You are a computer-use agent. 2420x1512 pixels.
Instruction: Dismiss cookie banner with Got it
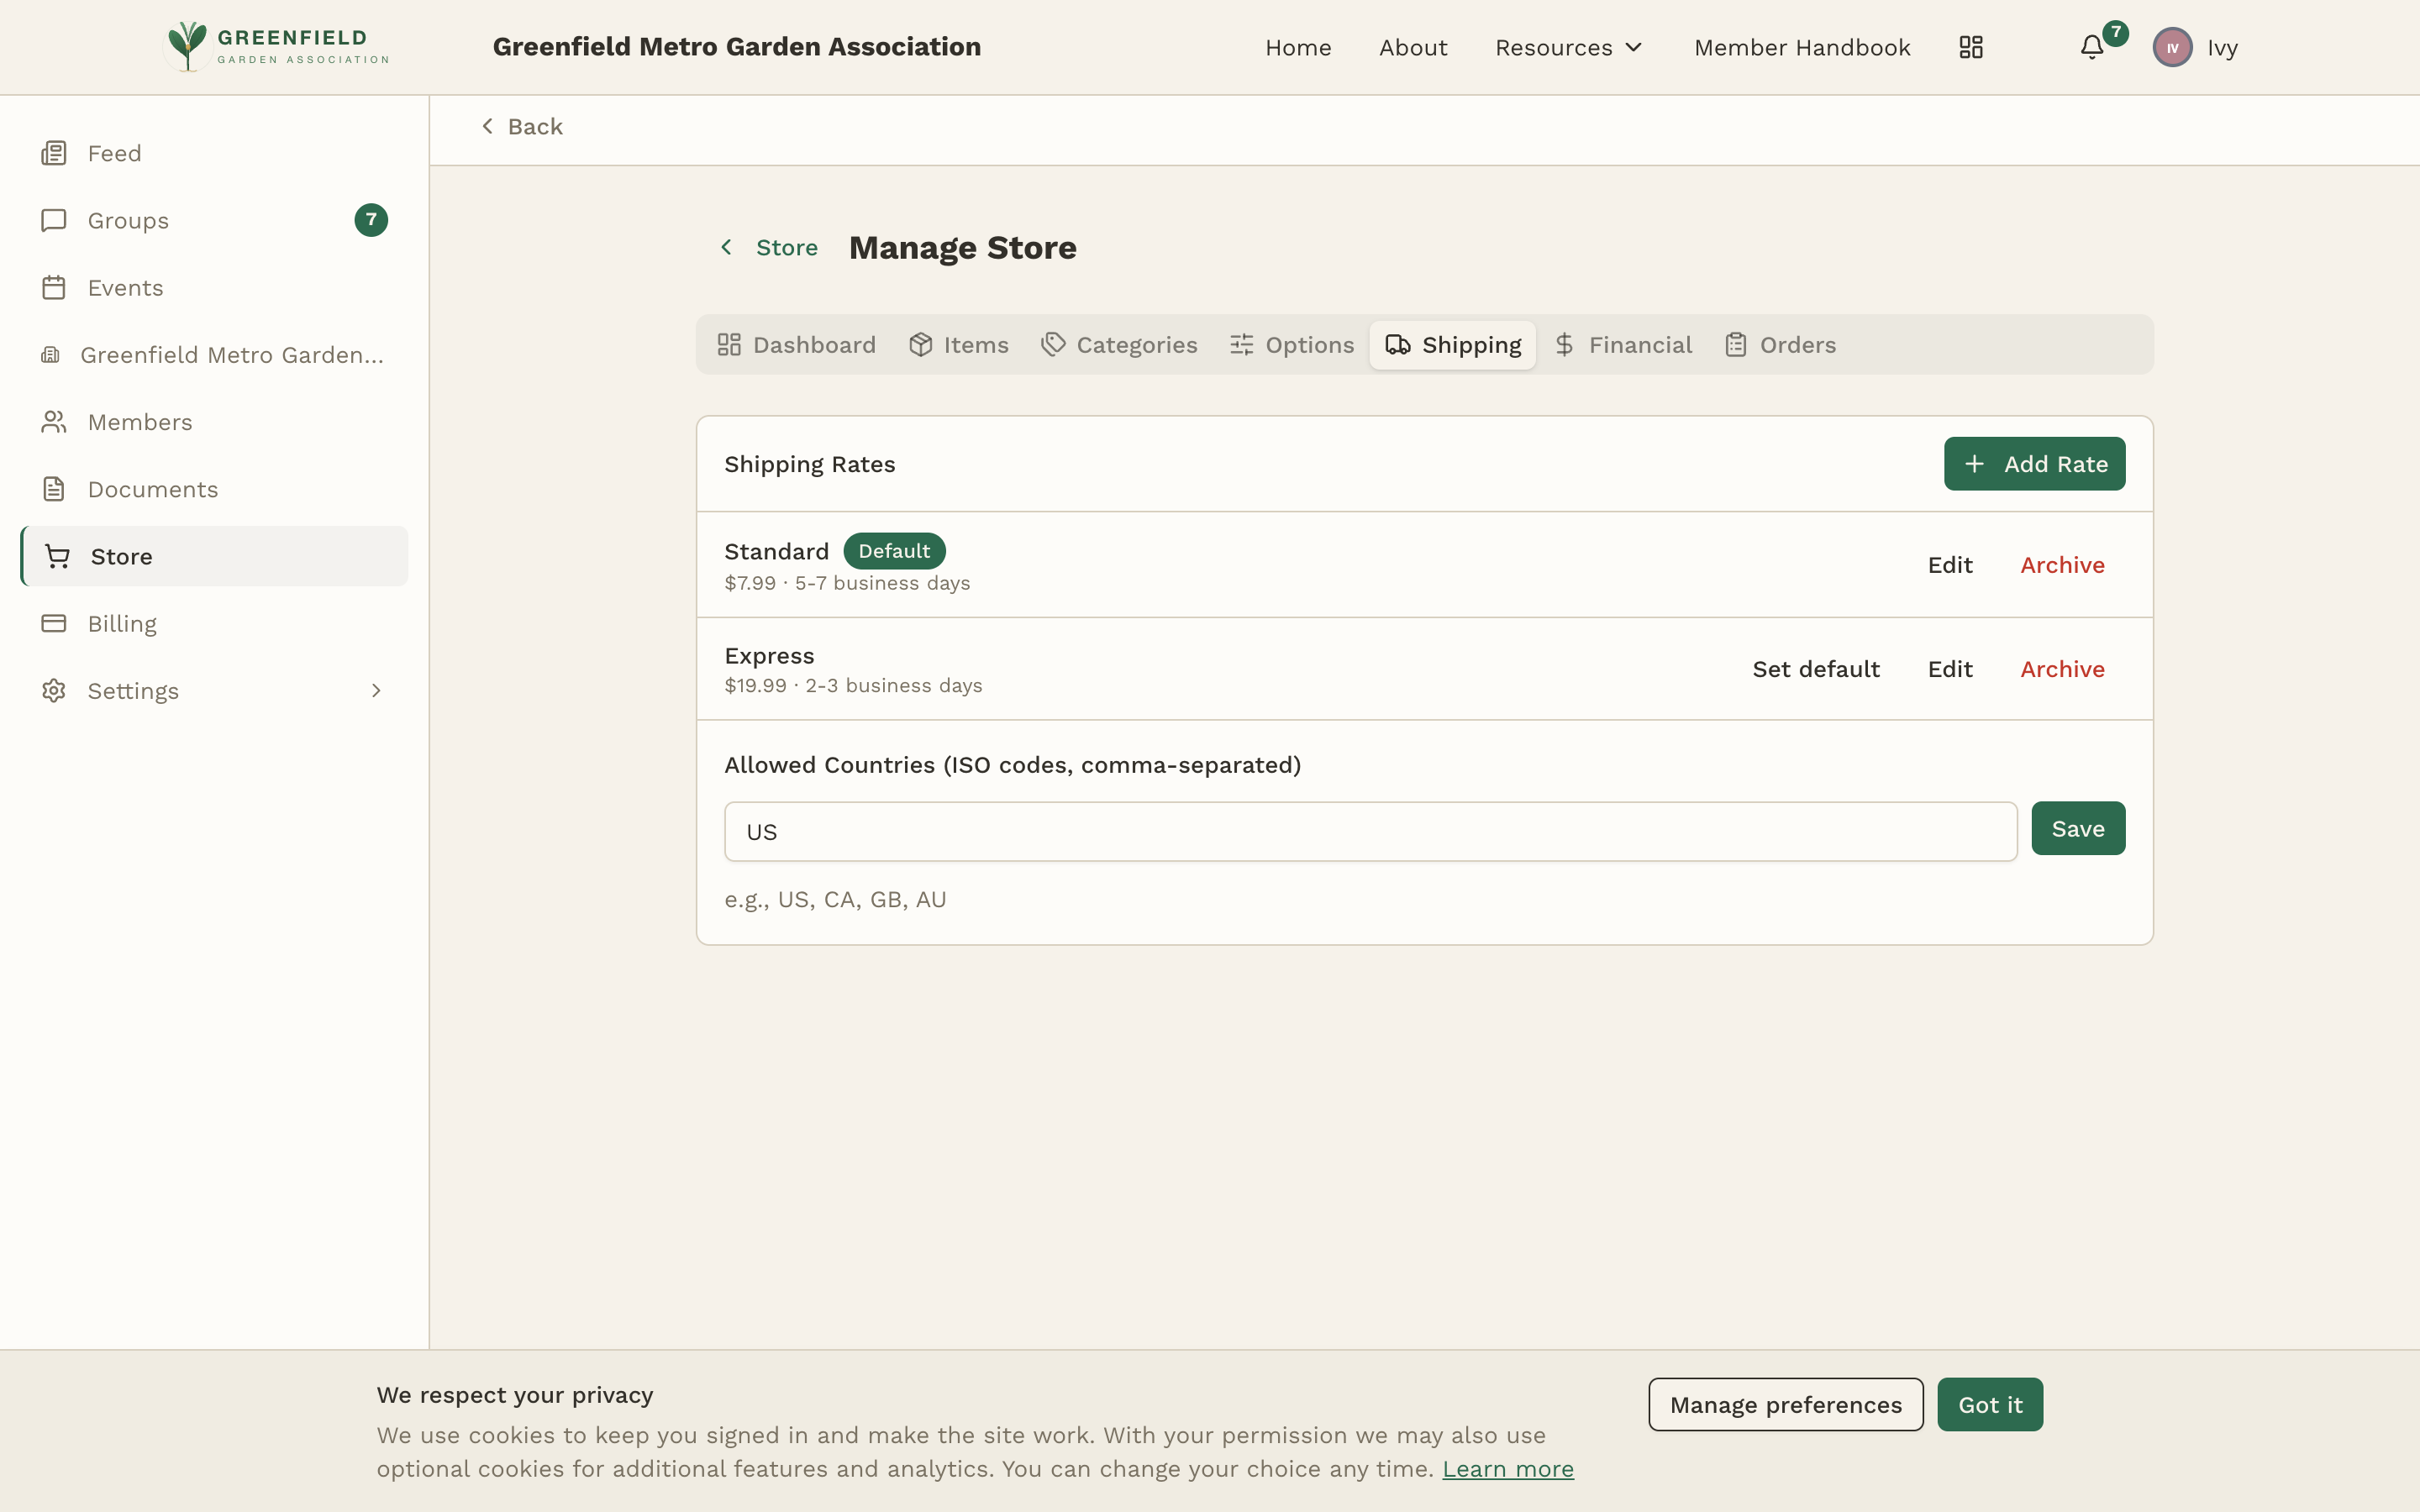pos(1990,1404)
